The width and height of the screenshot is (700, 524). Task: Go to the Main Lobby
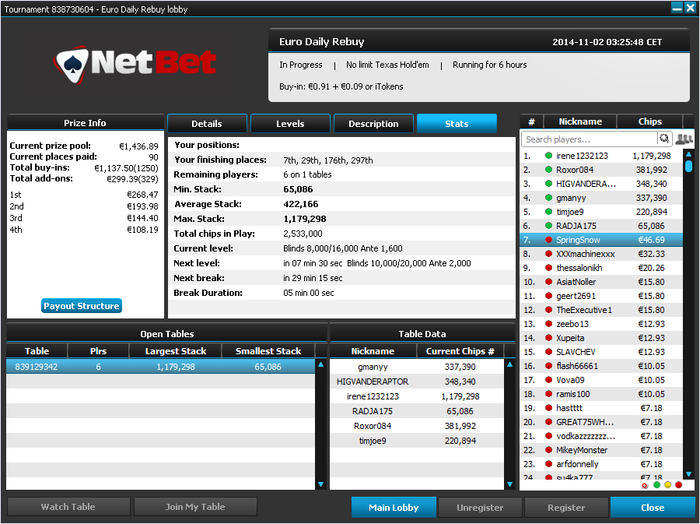click(x=393, y=507)
